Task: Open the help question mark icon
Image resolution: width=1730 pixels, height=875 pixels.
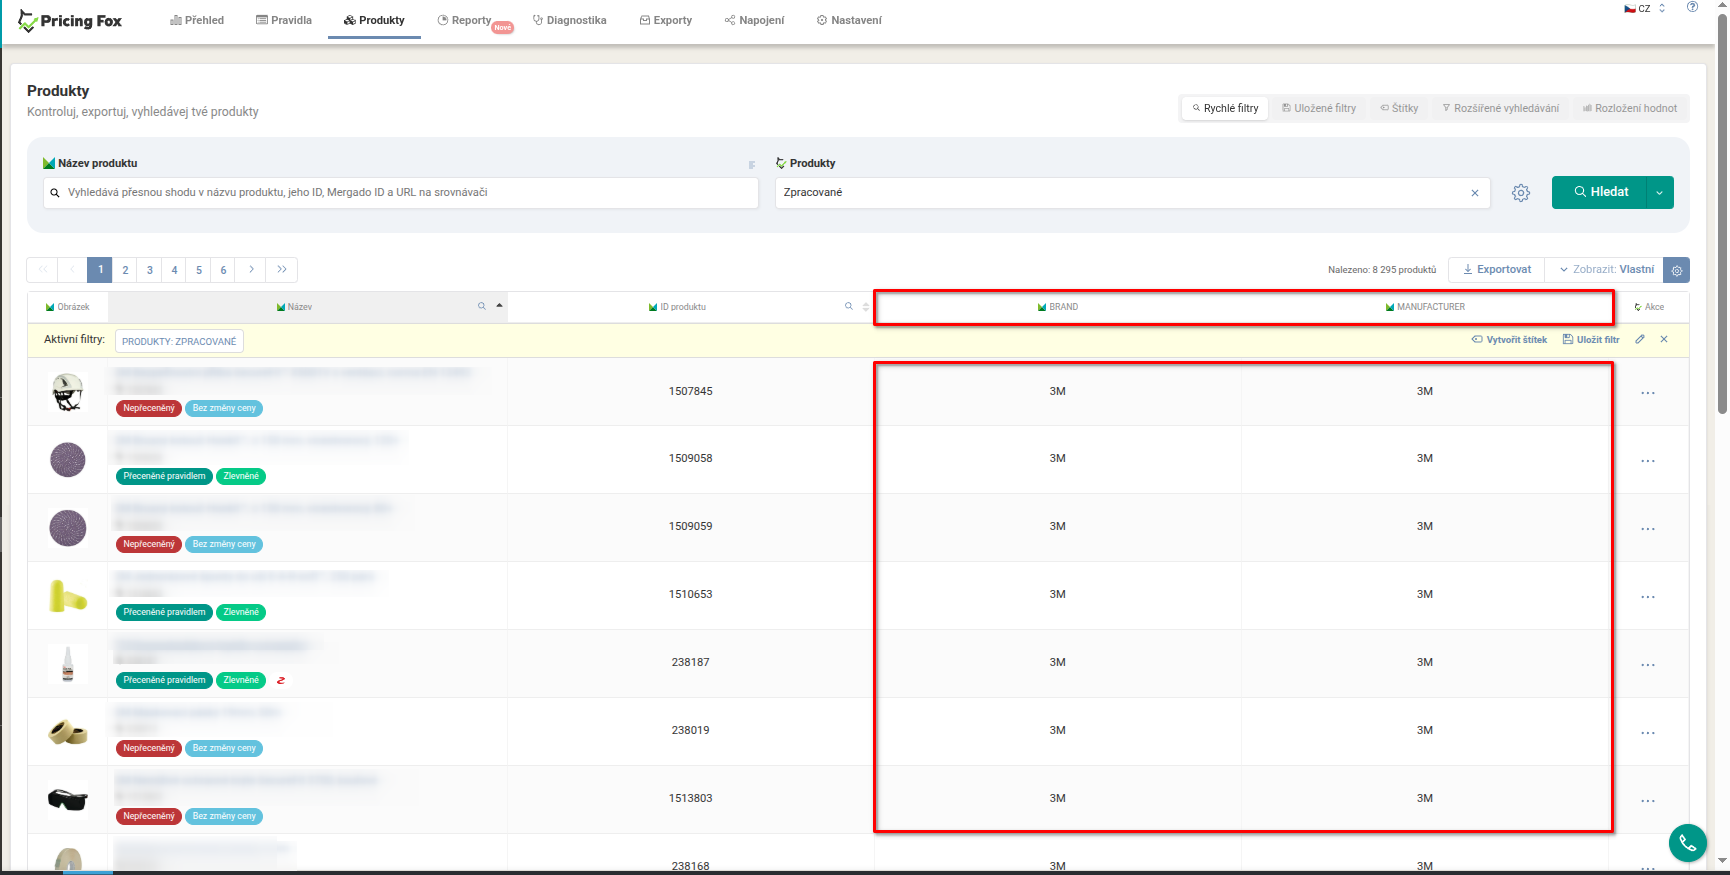Action: 1692,8
